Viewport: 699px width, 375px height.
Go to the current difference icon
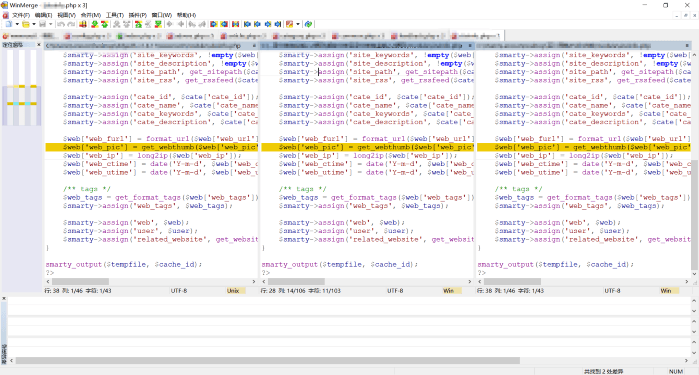pos(148,24)
